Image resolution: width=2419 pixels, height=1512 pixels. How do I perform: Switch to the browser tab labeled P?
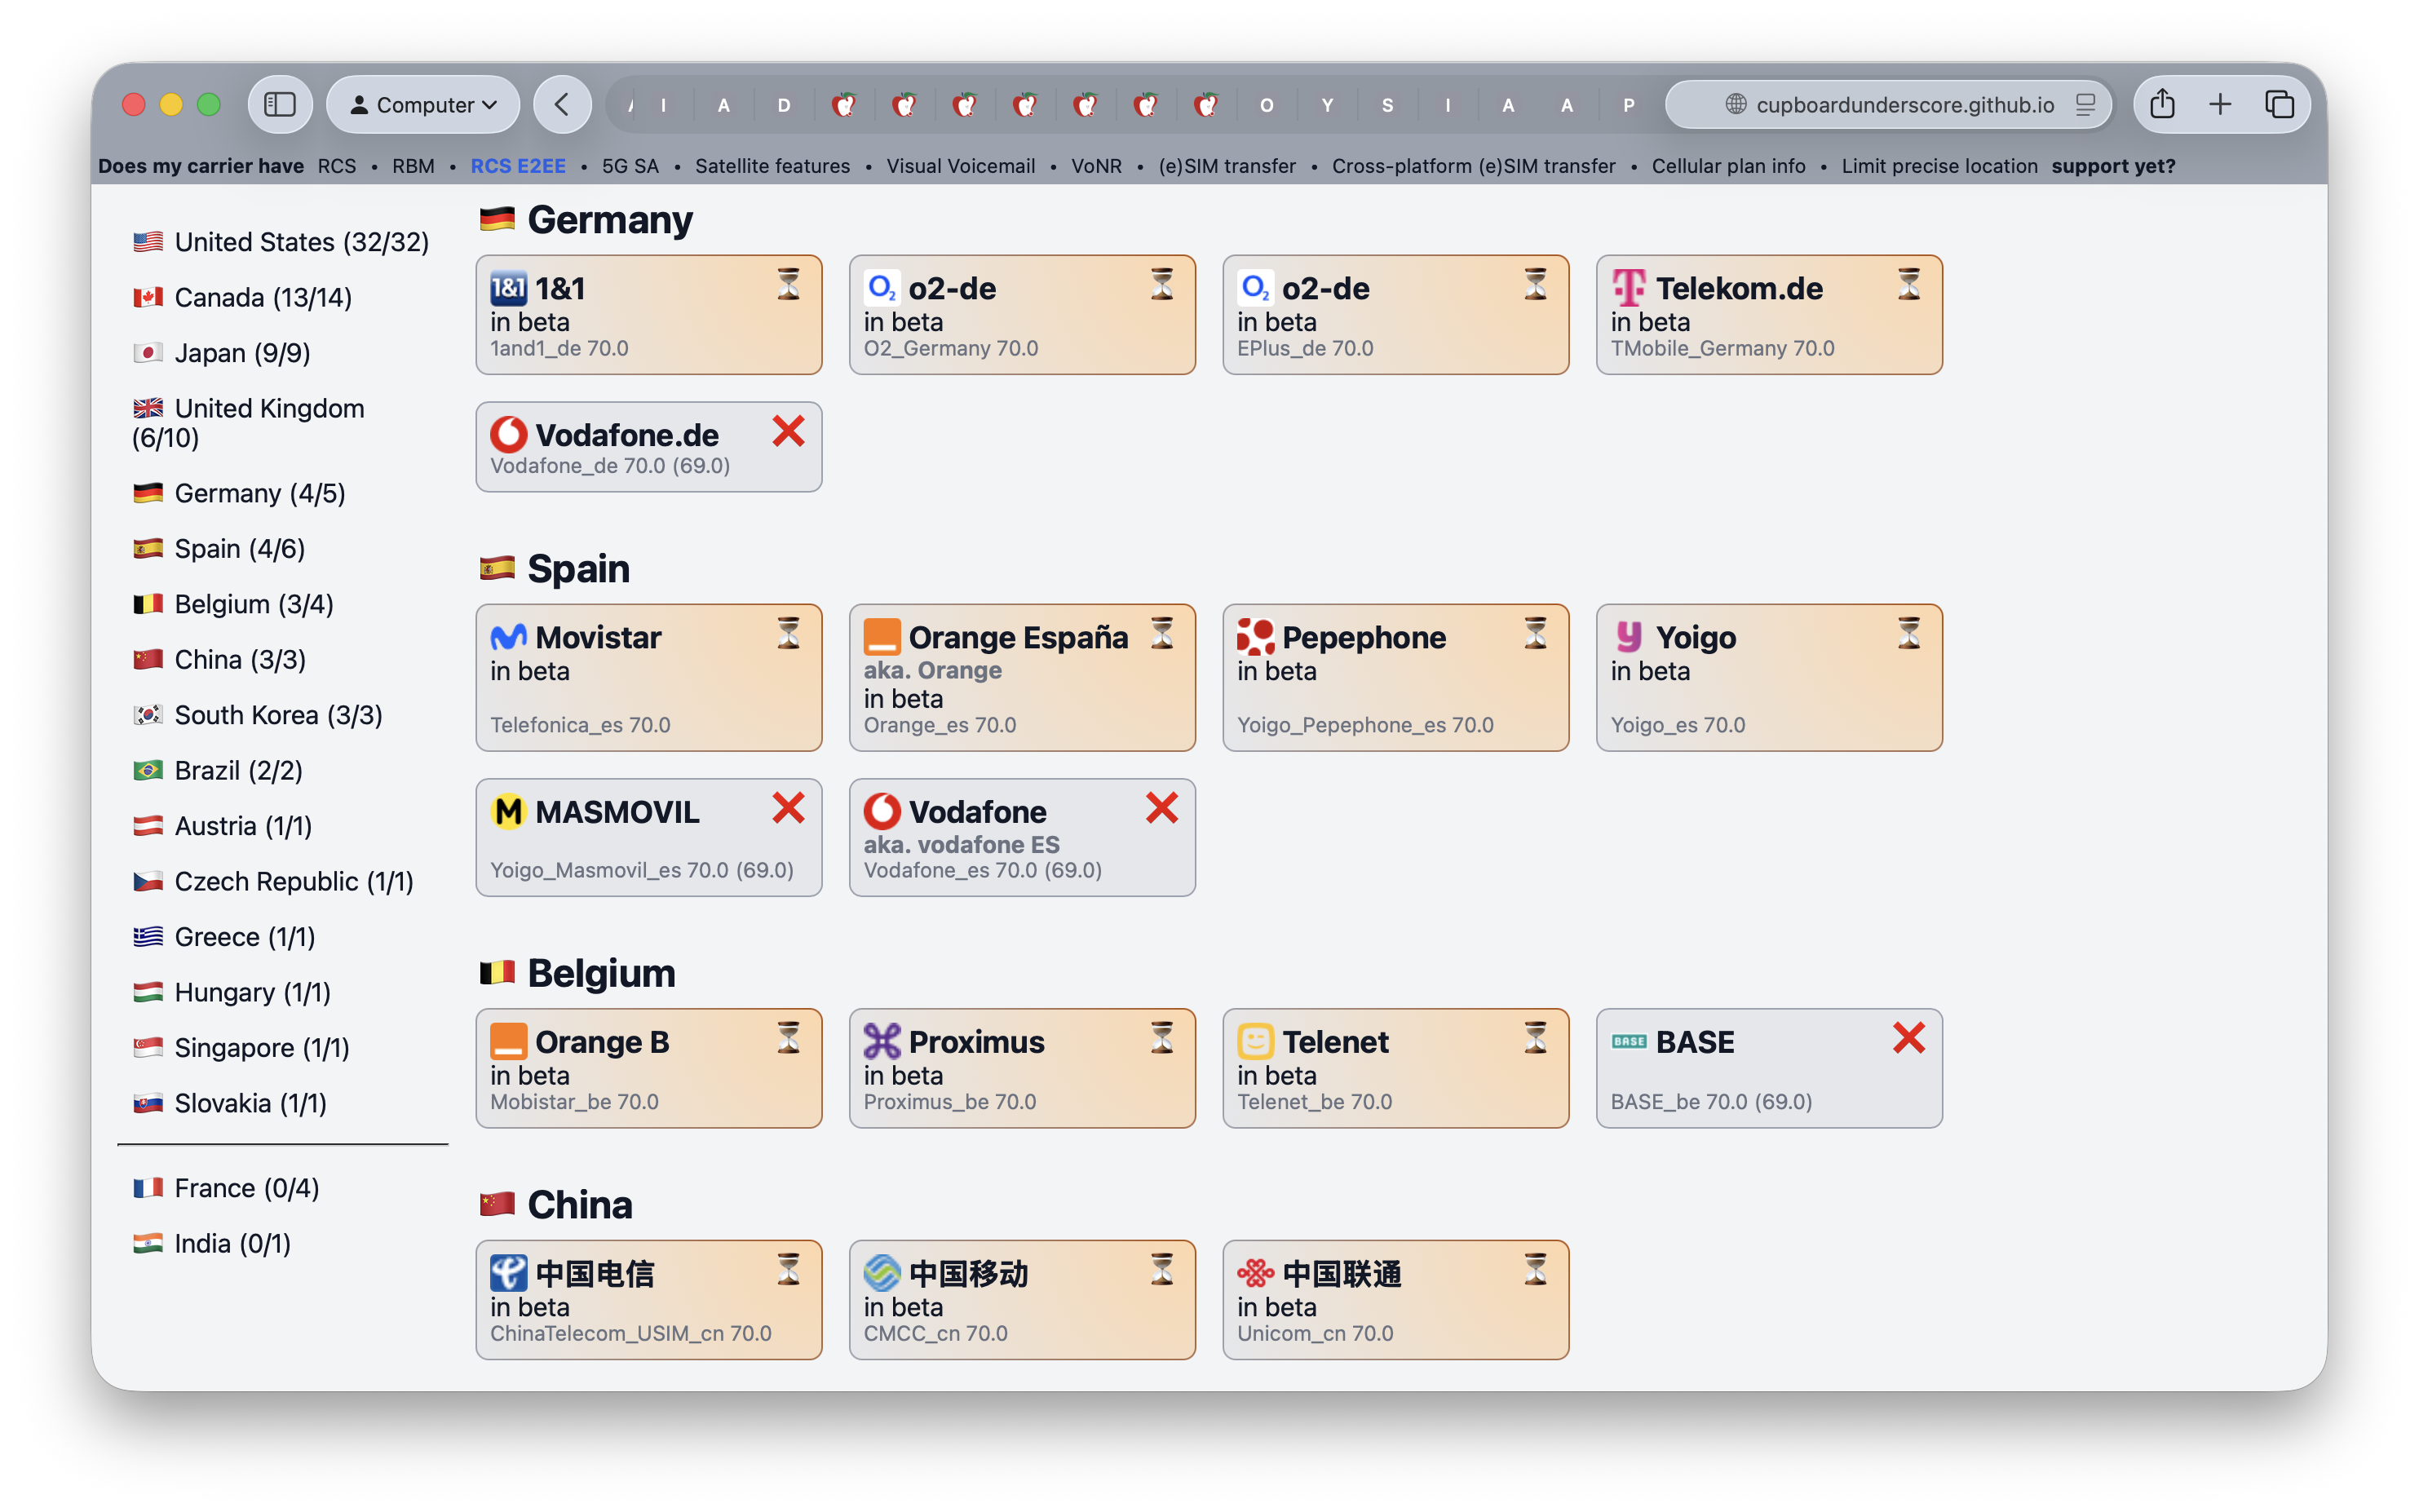[x=1629, y=105]
